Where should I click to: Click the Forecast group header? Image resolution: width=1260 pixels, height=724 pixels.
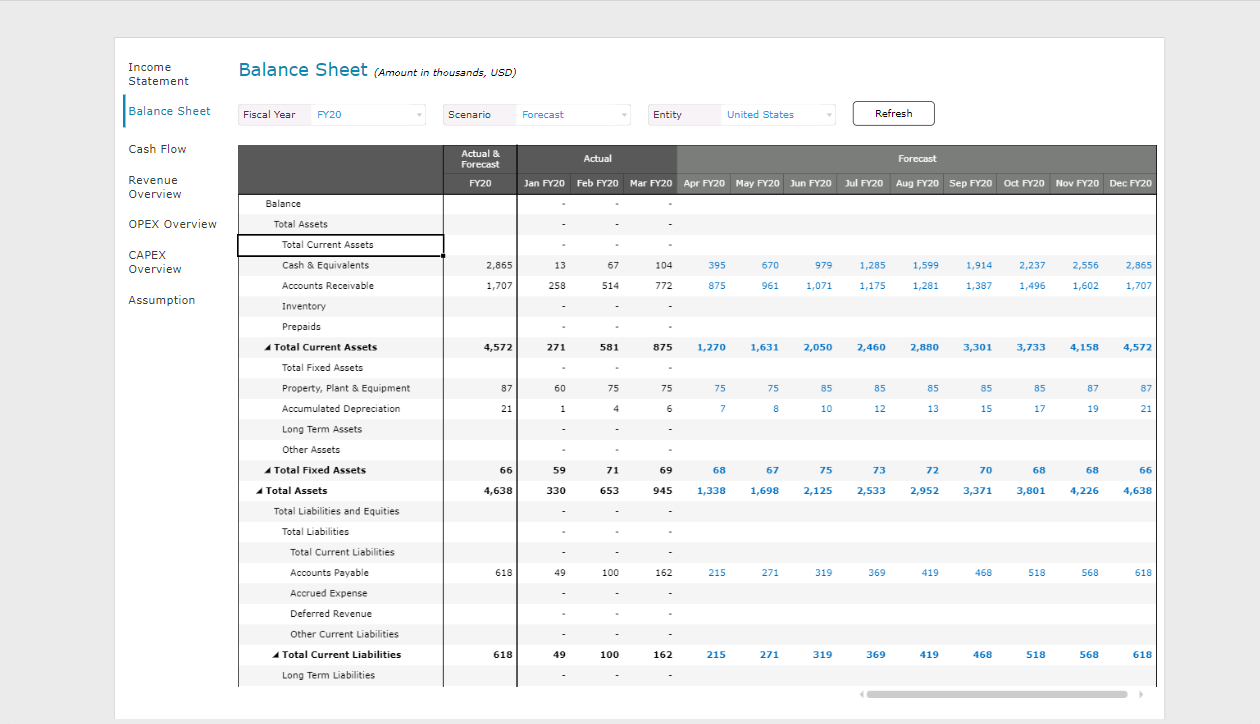click(917, 159)
